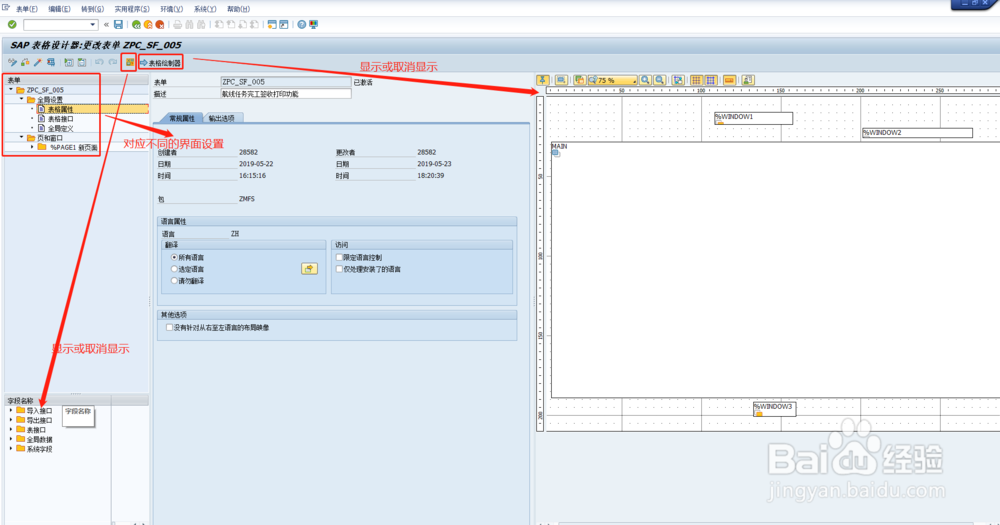Image resolution: width=1000 pixels, height=525 pixels.
Task: Click the Save floppy disk icon
Action: [118, 24]
